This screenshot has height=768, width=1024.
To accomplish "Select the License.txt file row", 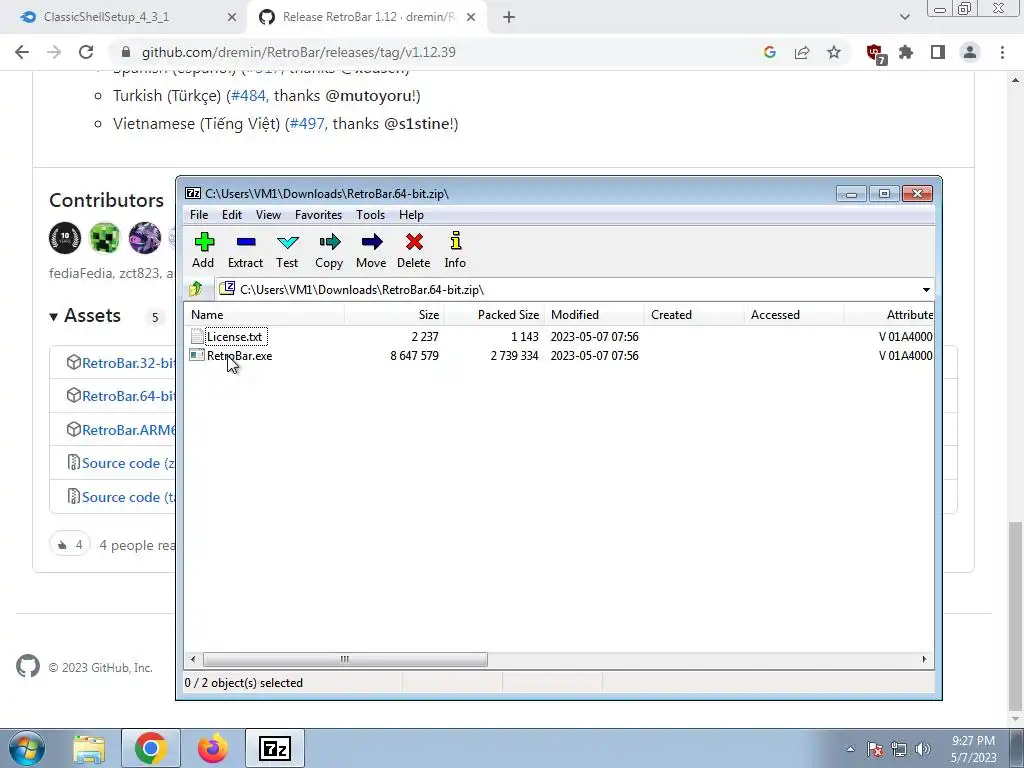I will click(559, 336).
